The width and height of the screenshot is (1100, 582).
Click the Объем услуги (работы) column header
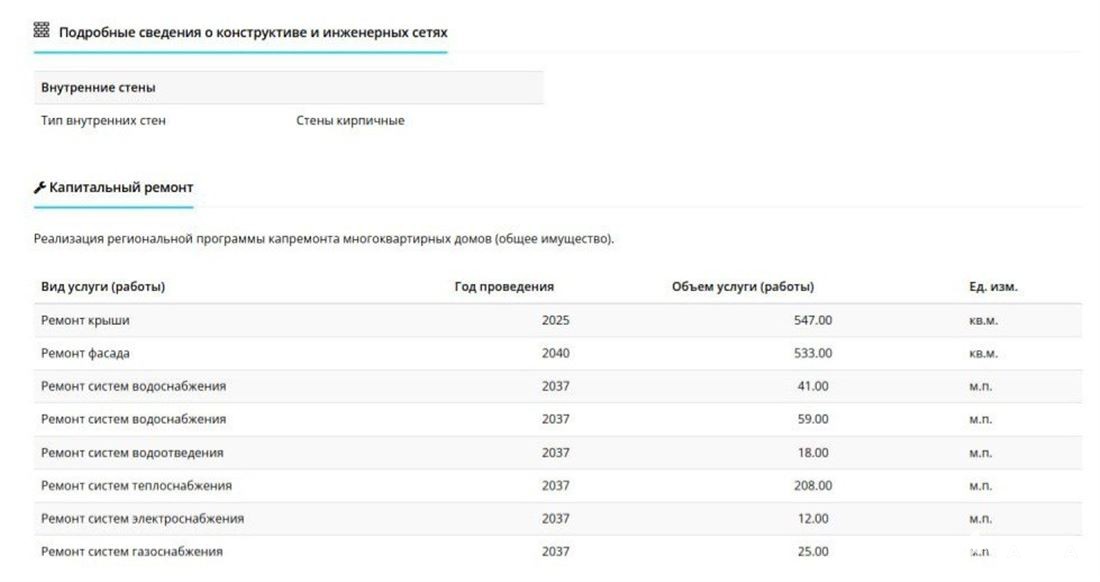tap(743, 287)
